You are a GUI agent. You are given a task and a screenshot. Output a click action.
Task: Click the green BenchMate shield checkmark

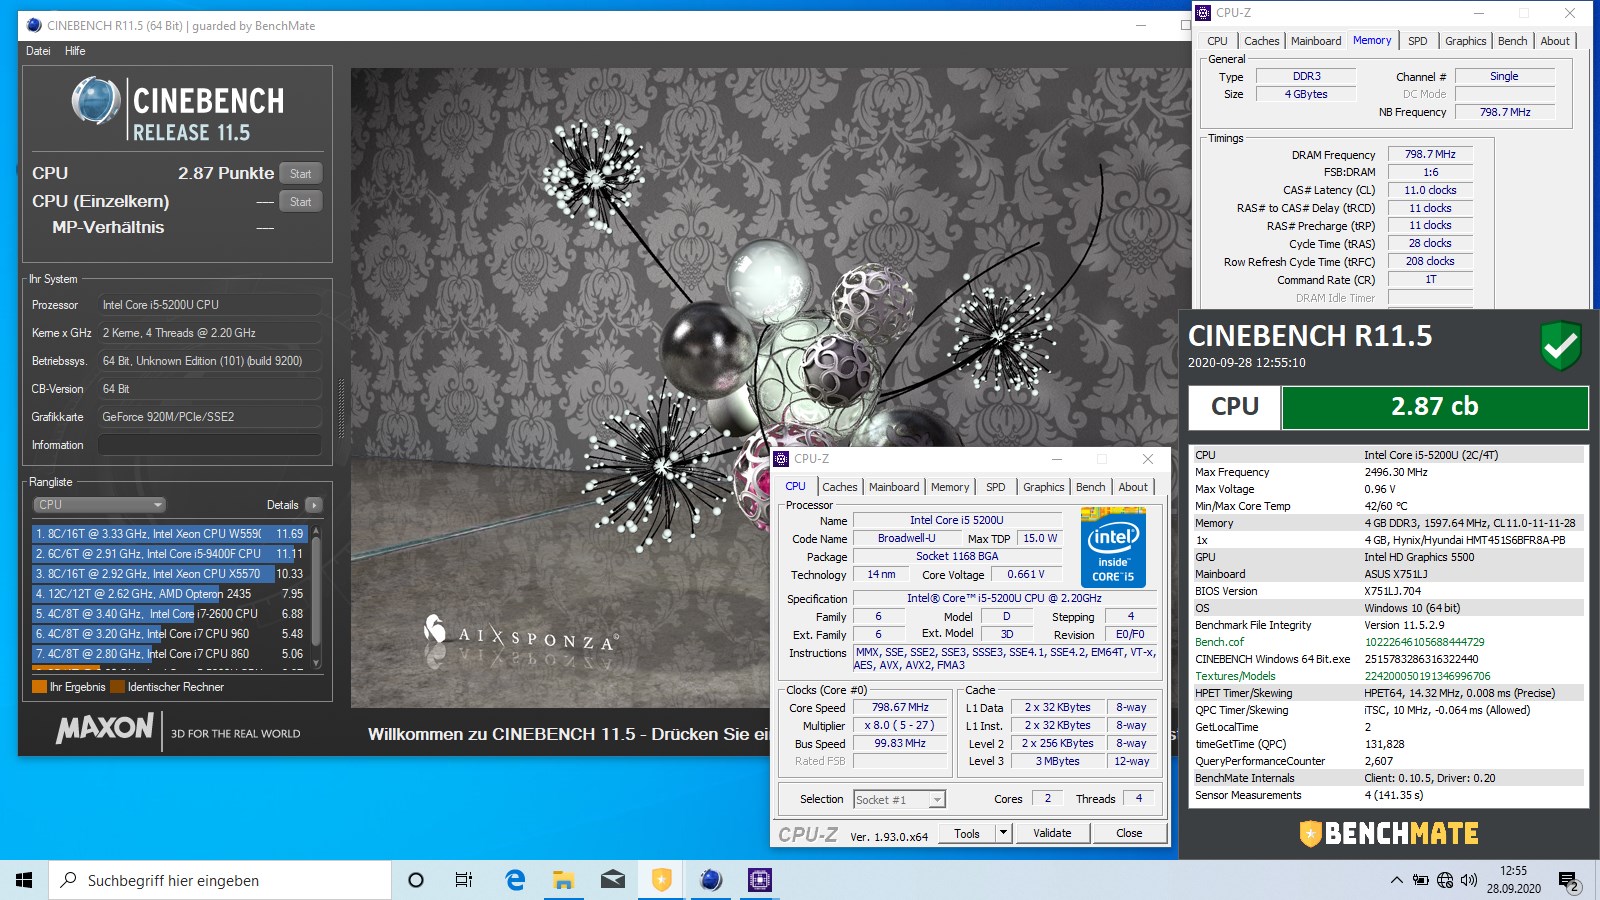pyautogui.click(x=1560, y=346)
